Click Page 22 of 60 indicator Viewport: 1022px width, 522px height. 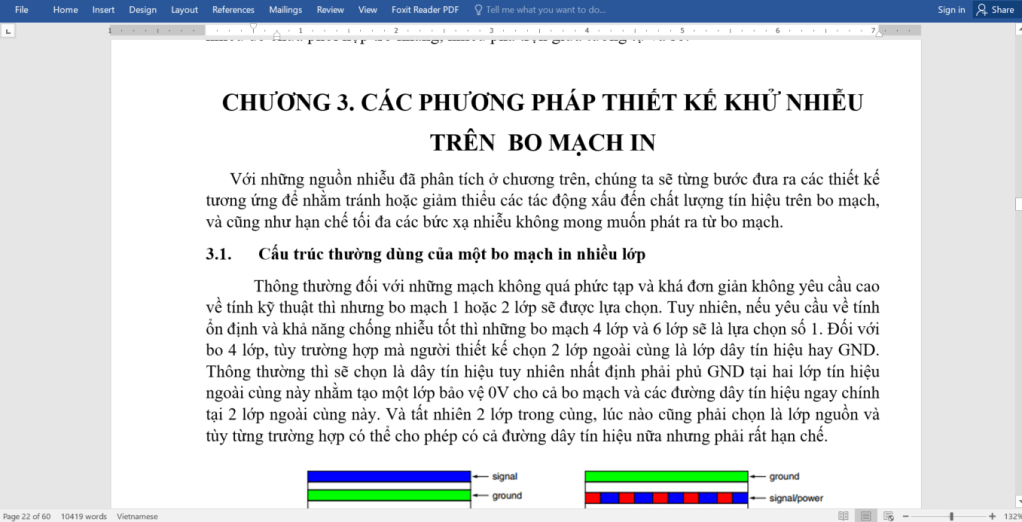27,516
